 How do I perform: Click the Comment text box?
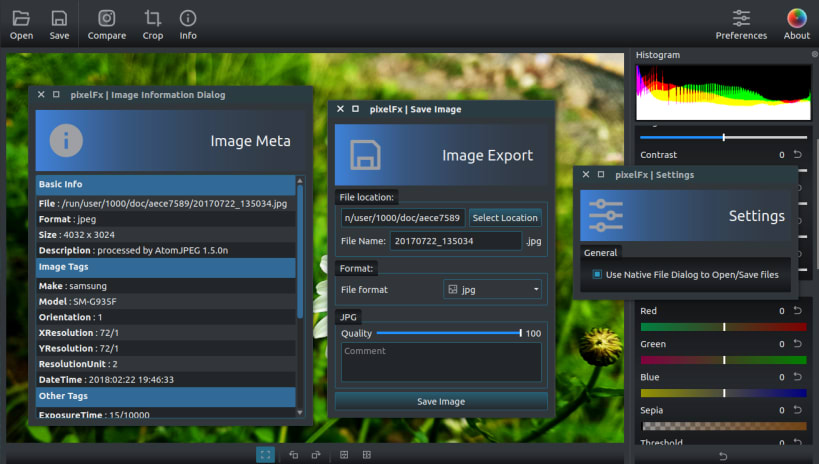point(441,362)
